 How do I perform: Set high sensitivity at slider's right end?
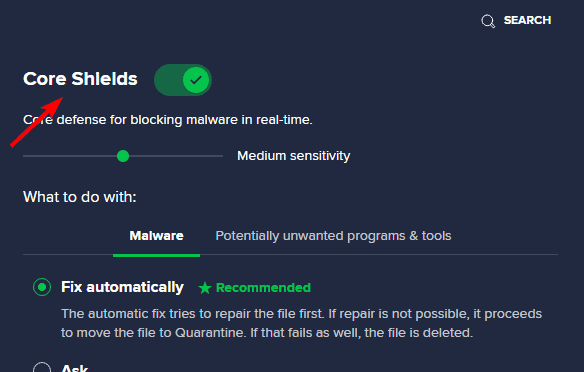pos(221,156)
